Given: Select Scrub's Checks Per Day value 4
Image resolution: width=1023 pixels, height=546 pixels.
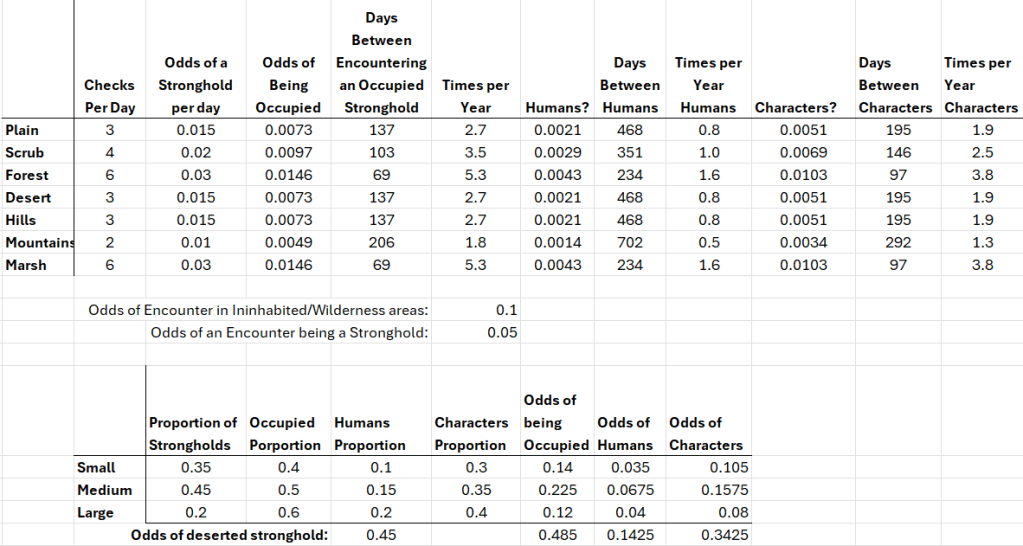Looking at the screenshot, I should [110, 153].
